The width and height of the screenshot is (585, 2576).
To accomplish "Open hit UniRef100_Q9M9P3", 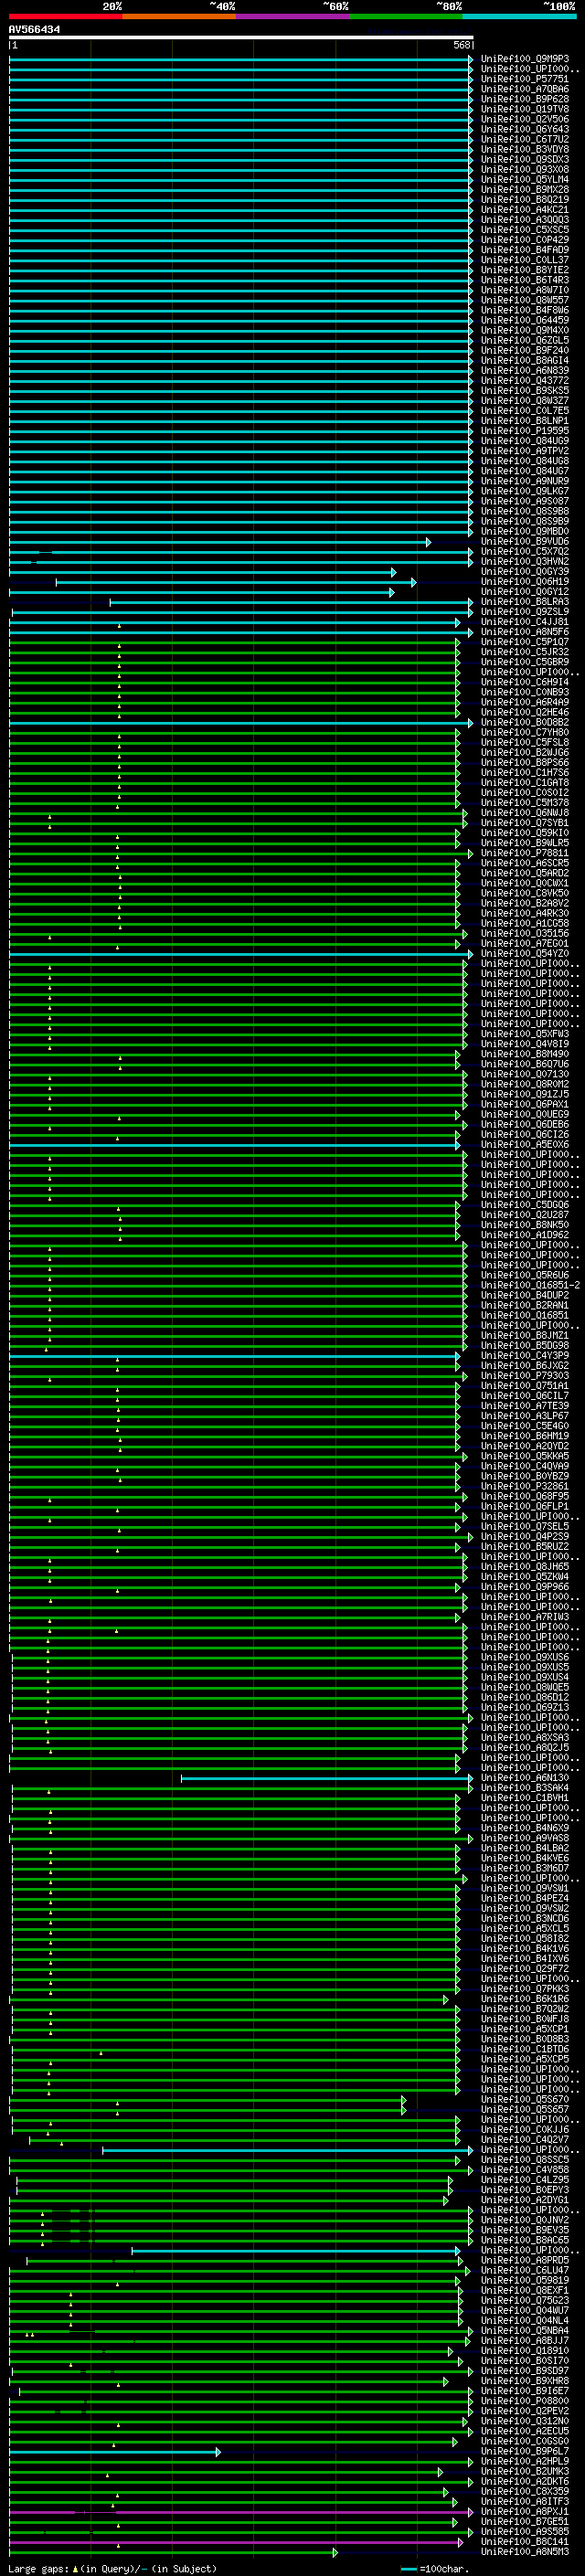I will coord(525,59).
